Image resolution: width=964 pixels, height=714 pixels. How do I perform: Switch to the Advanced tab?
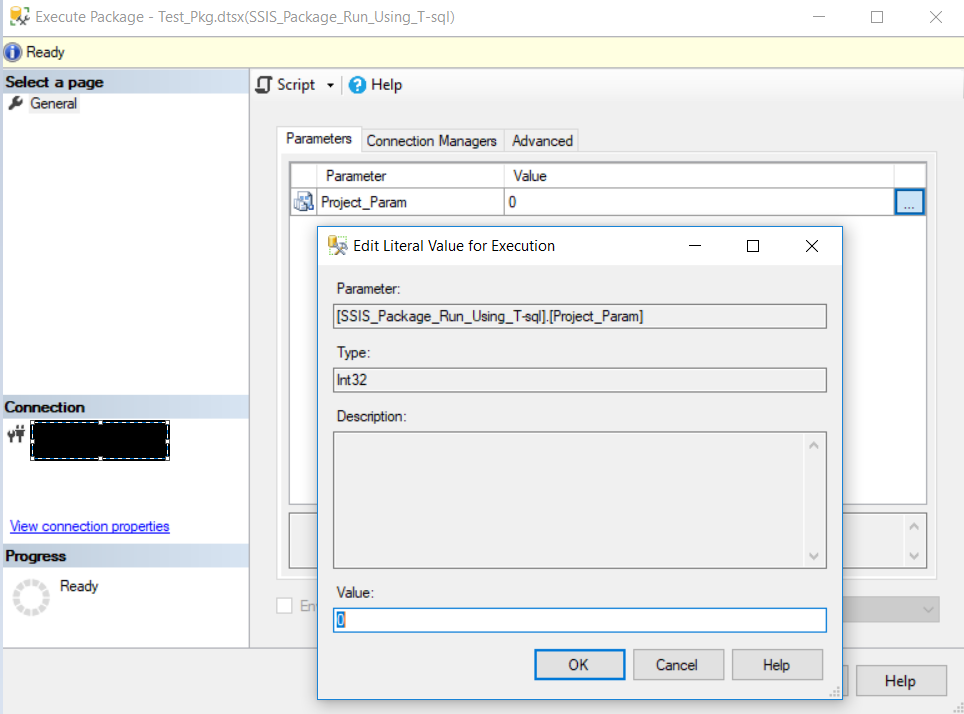click(540, 140)
